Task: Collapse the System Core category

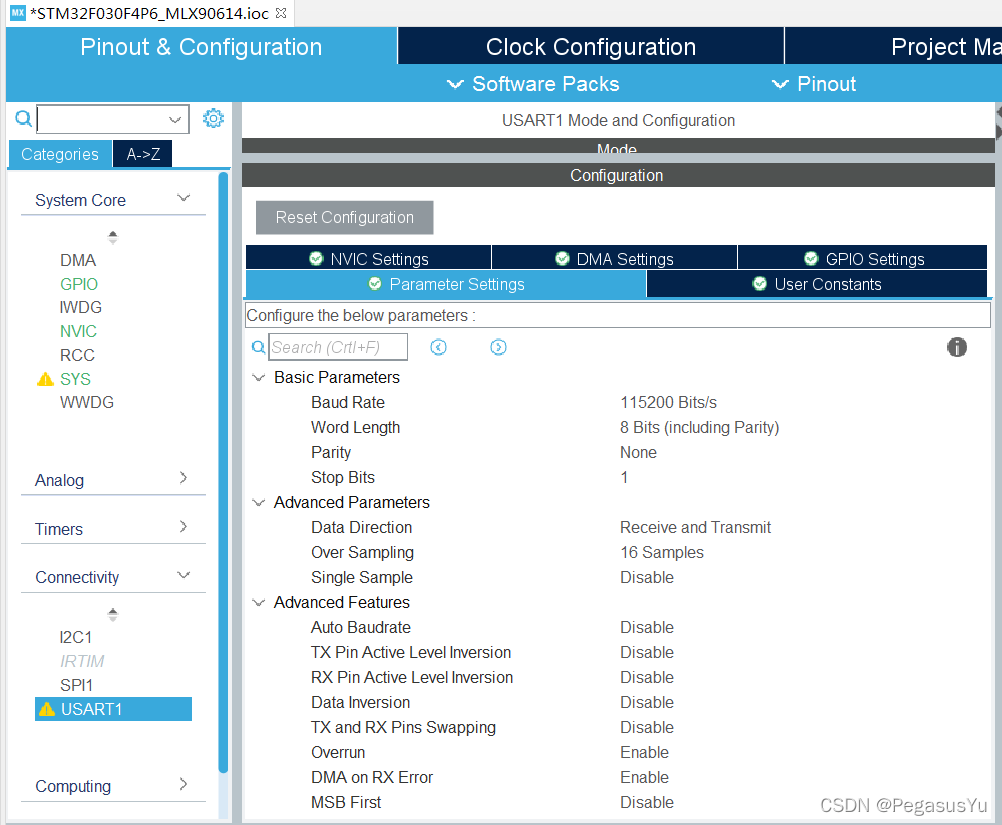Action: coord(183,198)
